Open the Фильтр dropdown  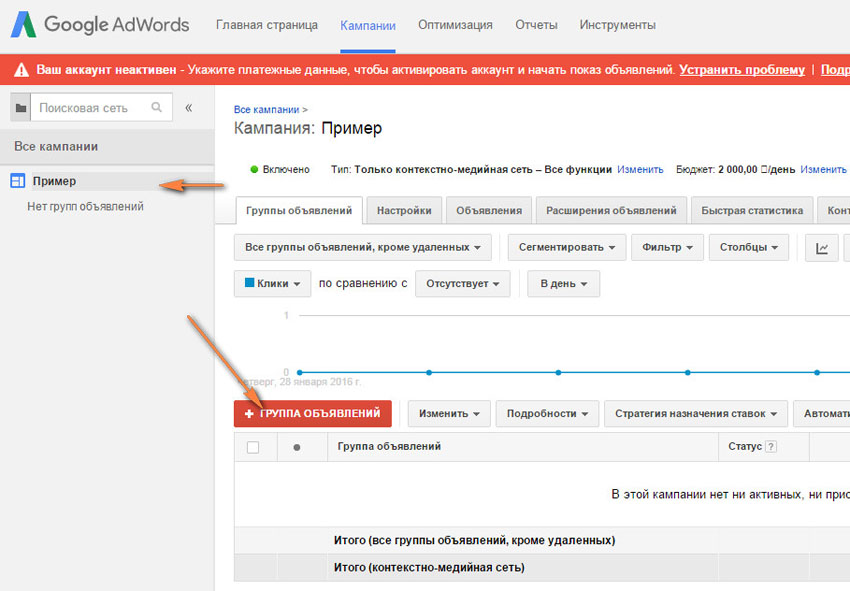tap(667, 247)
